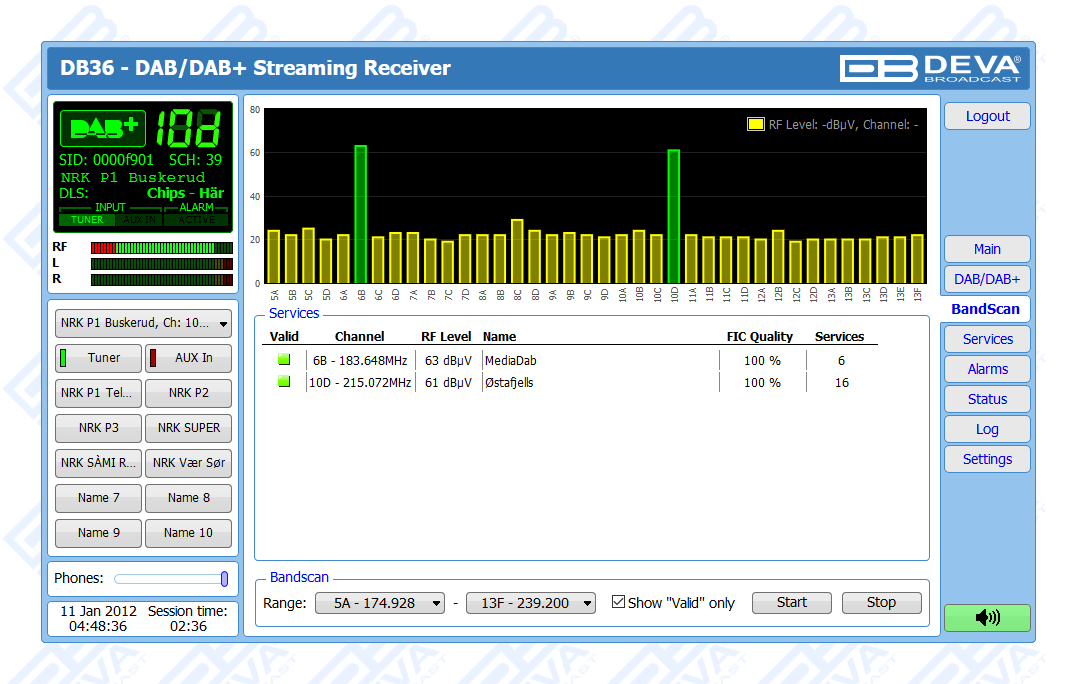Open the Services tab
This screenshot has width=1077, height=684.
[x=987, y=339]
